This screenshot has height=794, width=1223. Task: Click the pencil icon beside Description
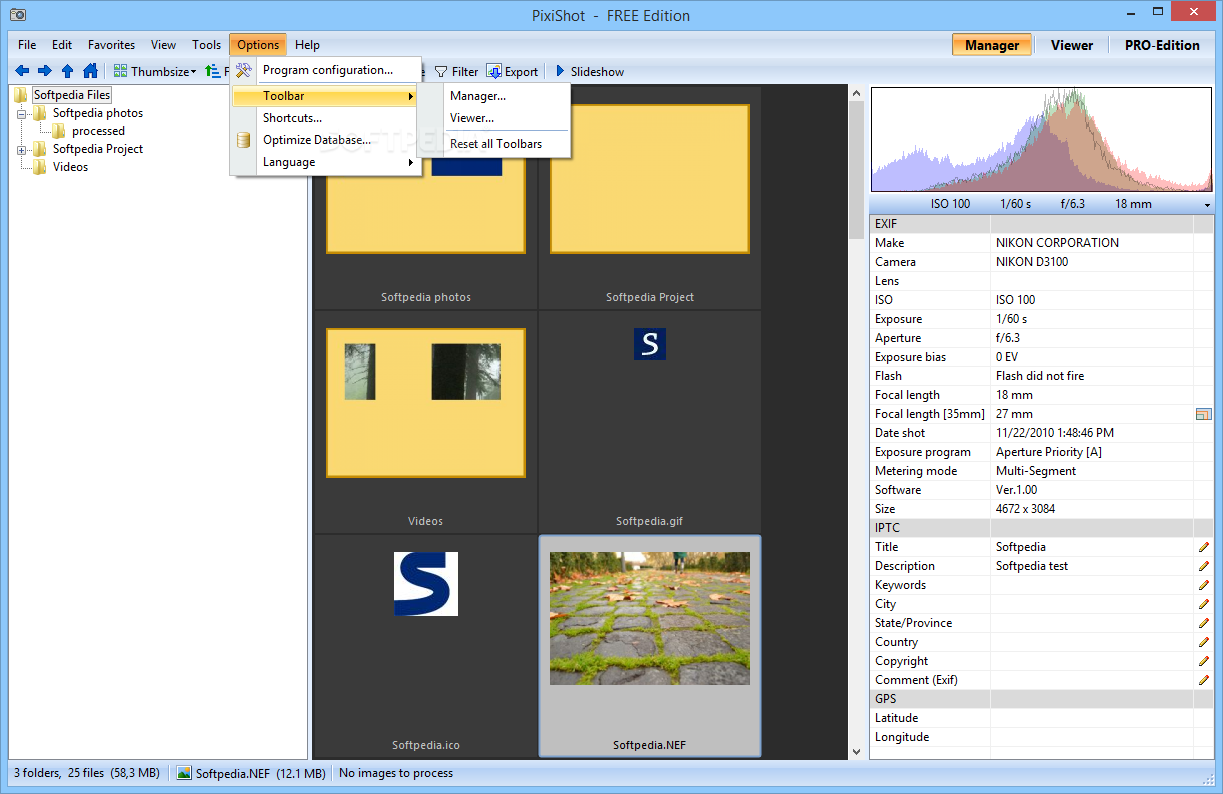(x=1204, y=566)
